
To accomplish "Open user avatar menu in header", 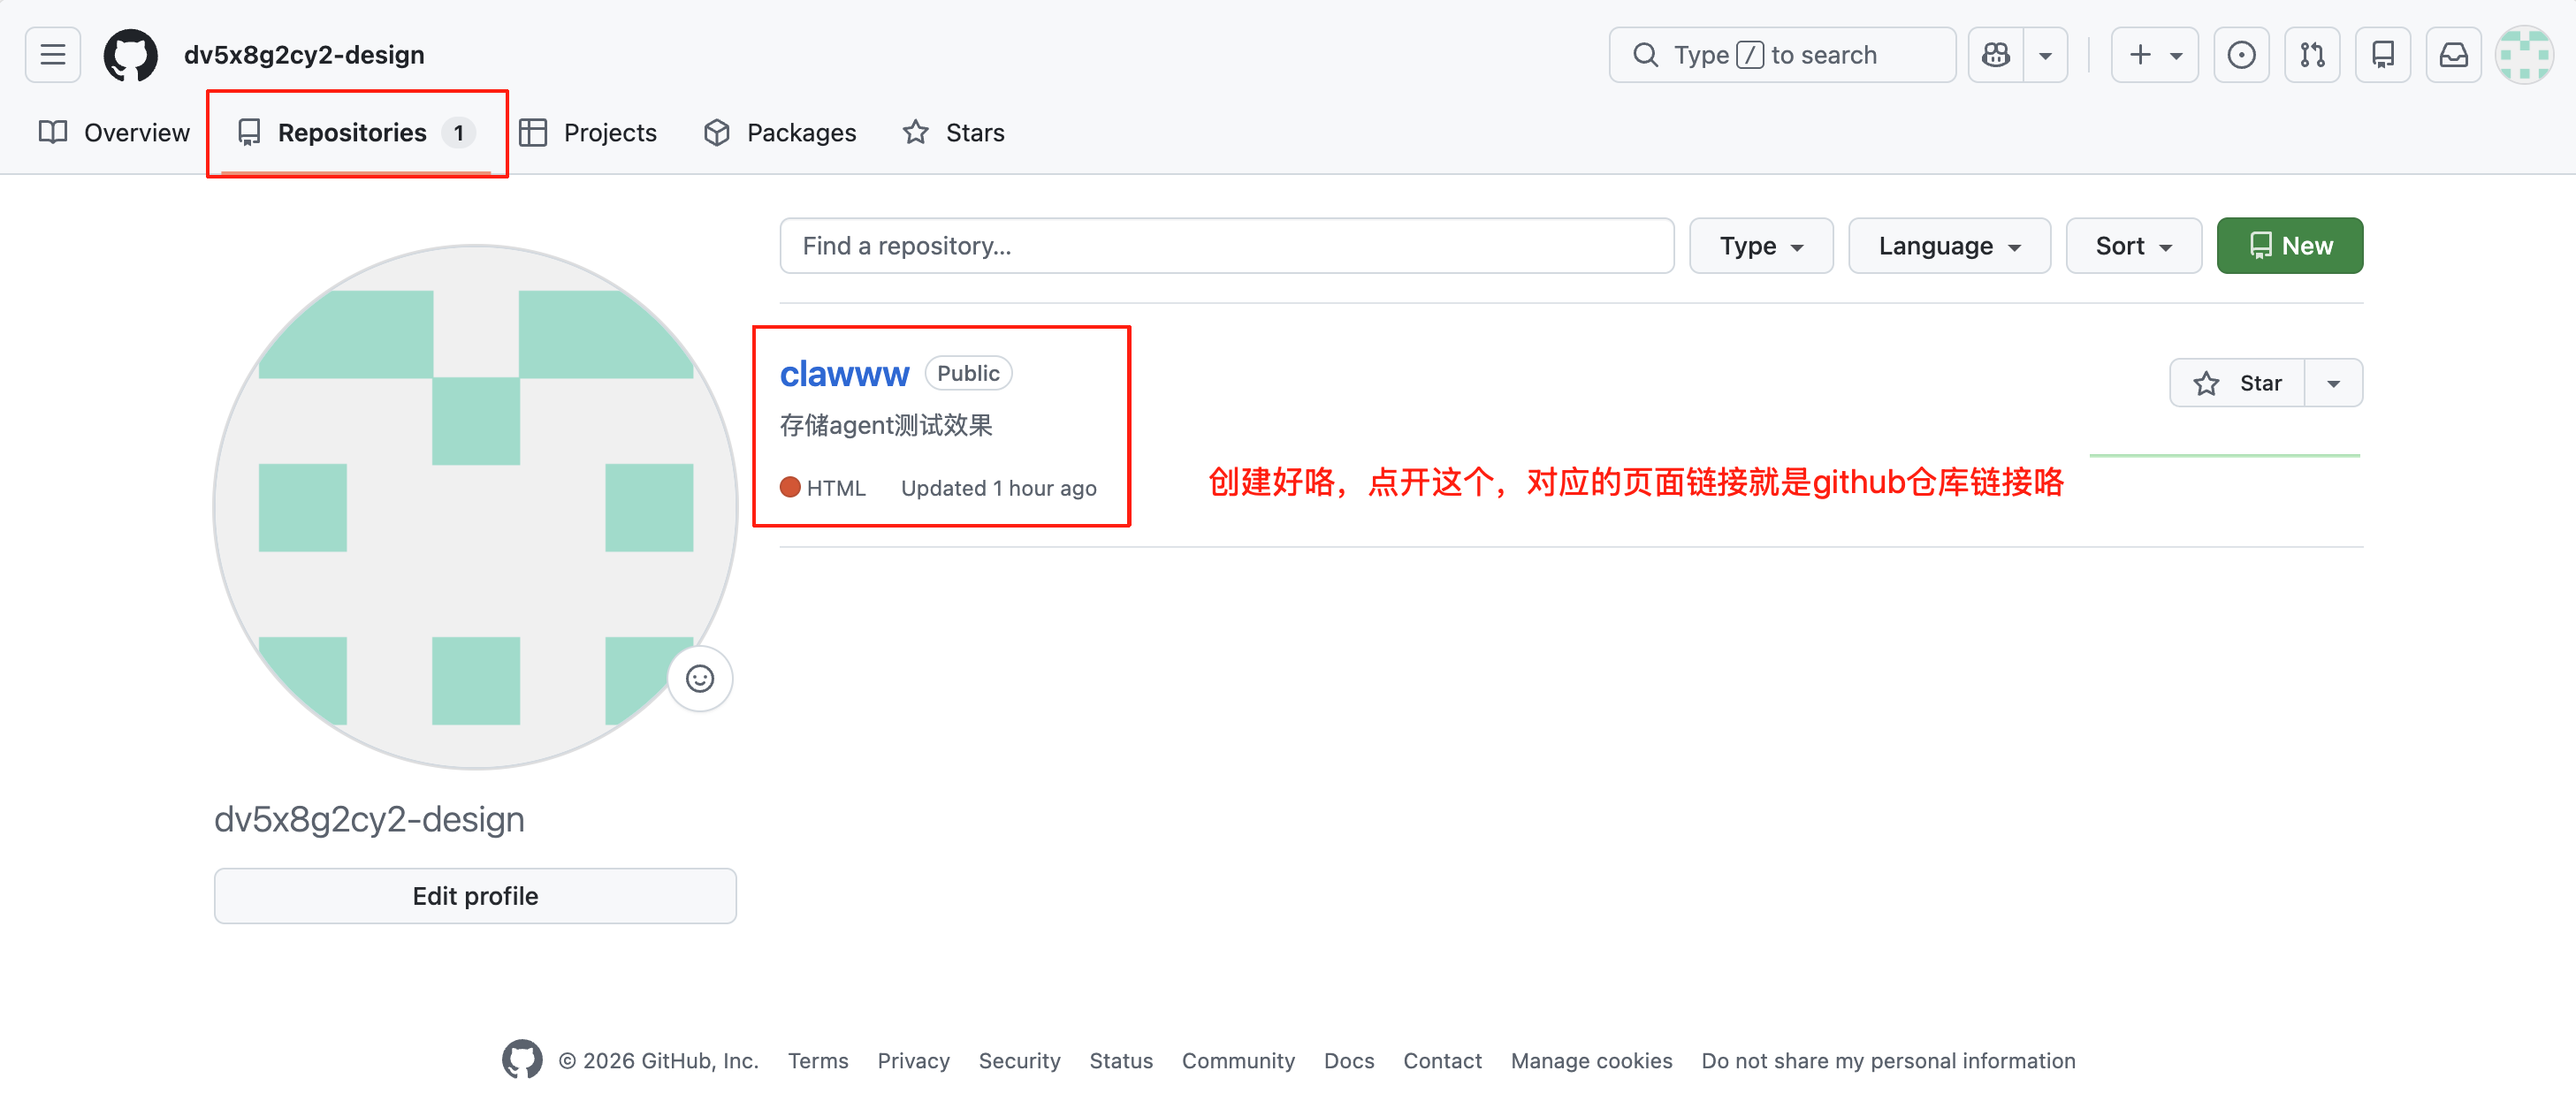I will click(2525, 55).
